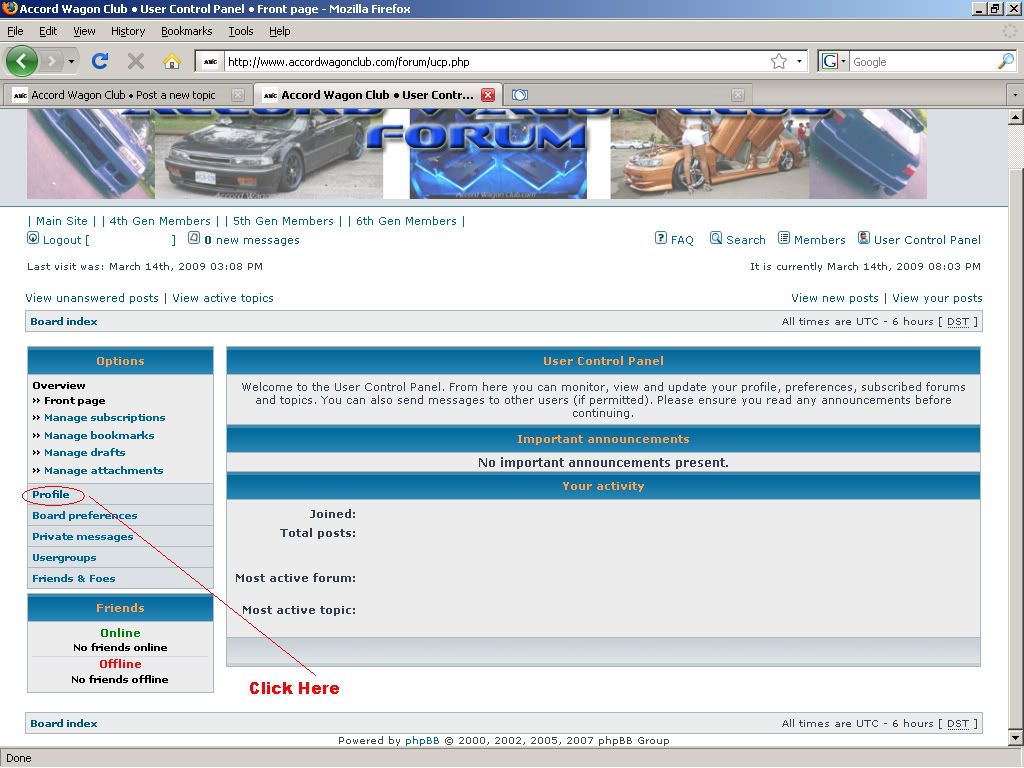Bookmark this page with the star icon

pyautogui.click(x=778, y=61)
